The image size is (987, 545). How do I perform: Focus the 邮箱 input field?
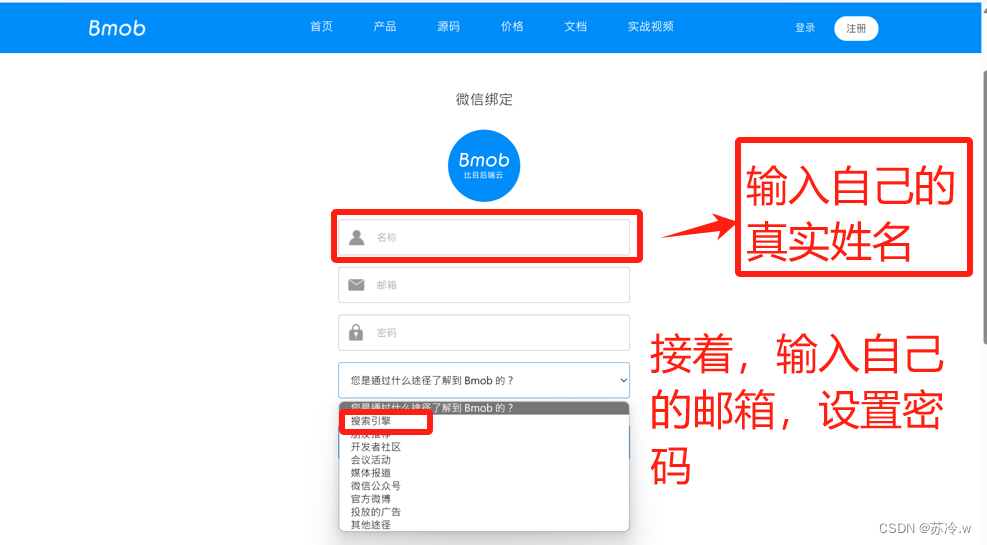(484, 285)
